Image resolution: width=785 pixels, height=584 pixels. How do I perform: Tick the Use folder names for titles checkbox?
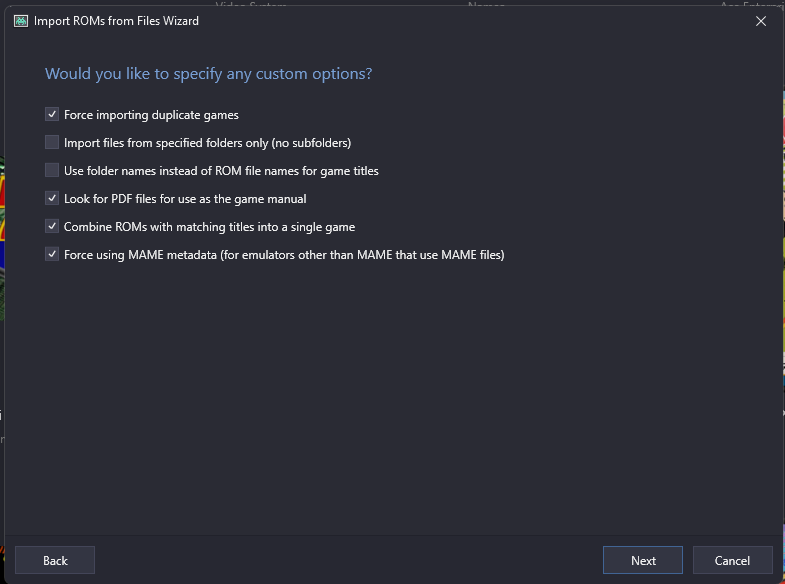pos(52,171)
